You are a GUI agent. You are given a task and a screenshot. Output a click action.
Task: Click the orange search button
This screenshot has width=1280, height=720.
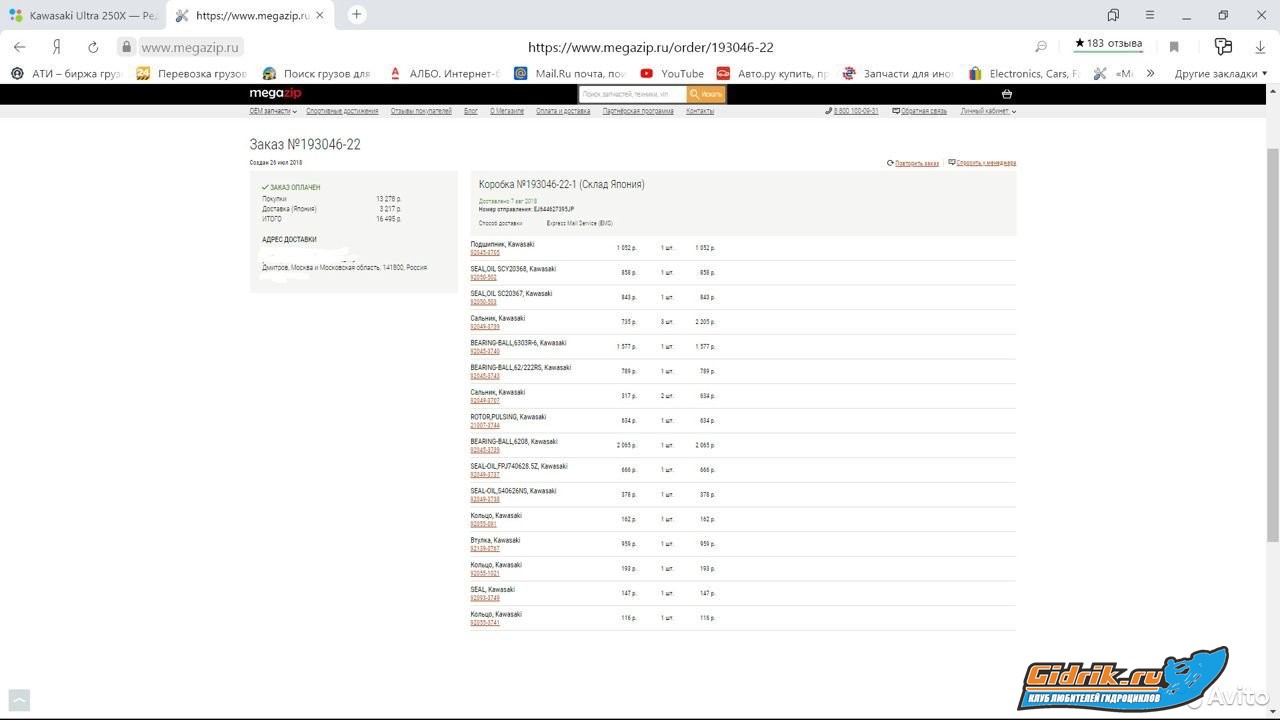point(707,94)
